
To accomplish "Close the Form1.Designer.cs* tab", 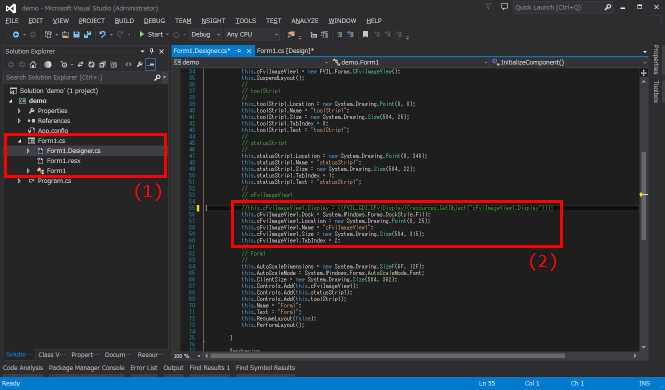I will (249, 51).
